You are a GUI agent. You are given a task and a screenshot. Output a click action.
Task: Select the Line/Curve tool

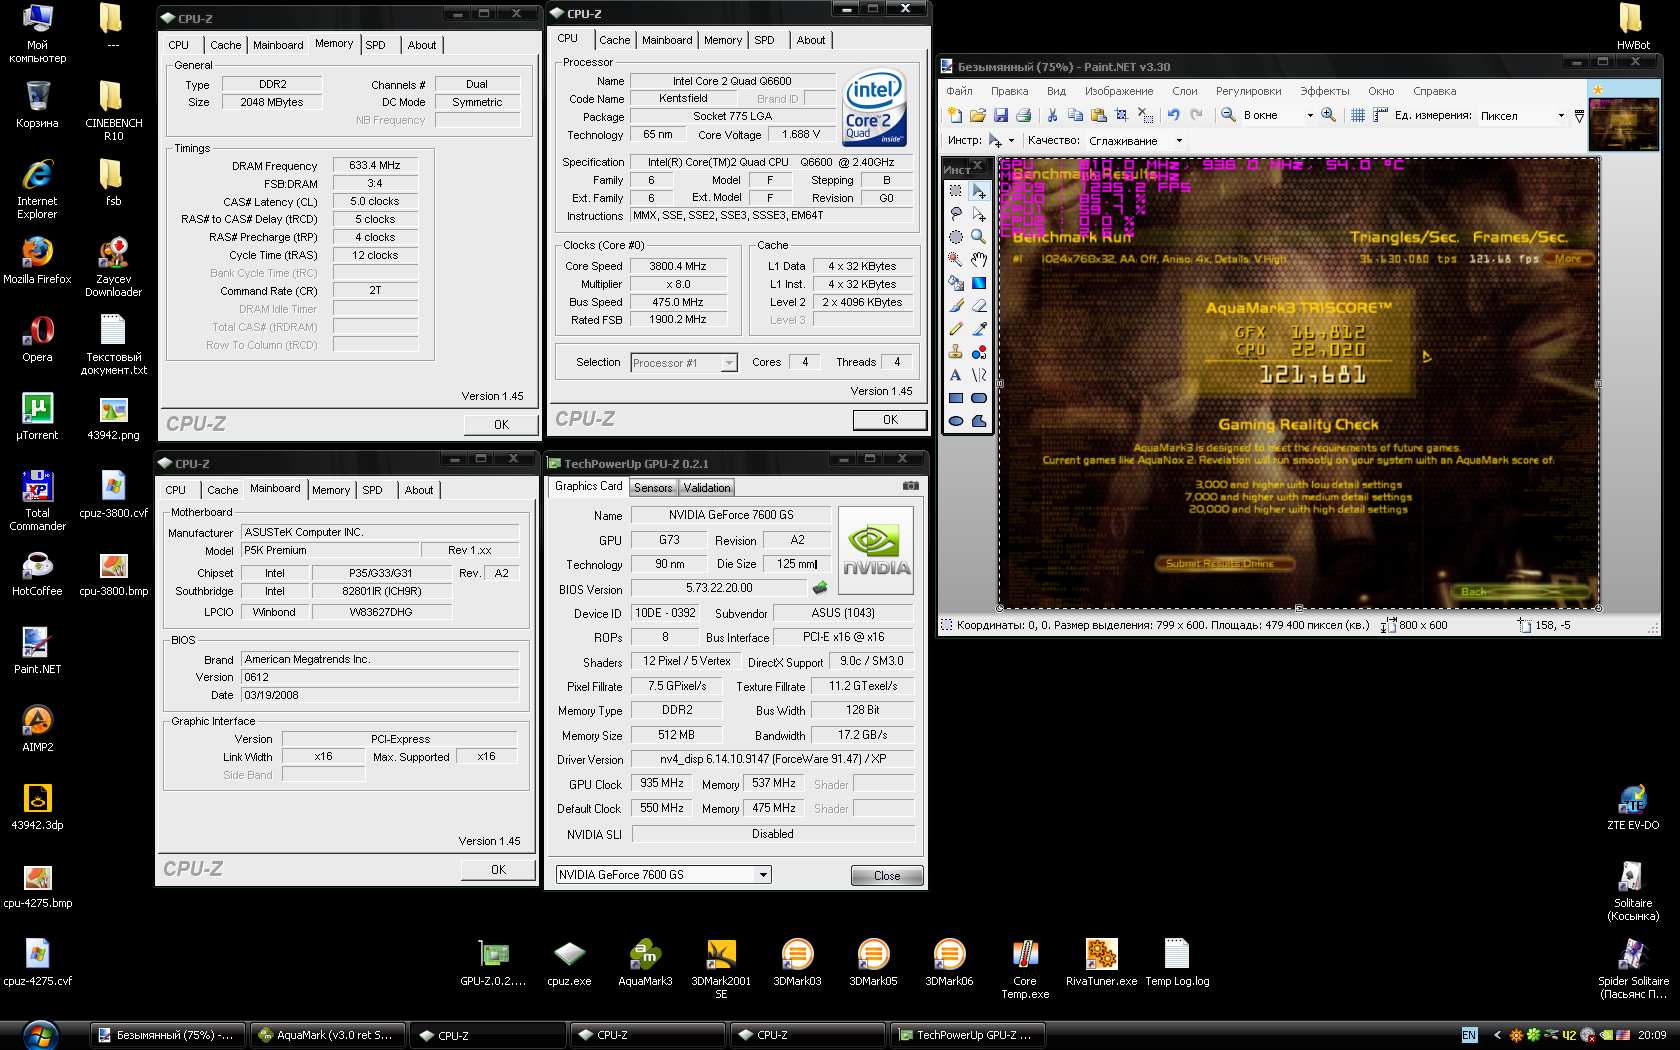[x=979, y=375]
